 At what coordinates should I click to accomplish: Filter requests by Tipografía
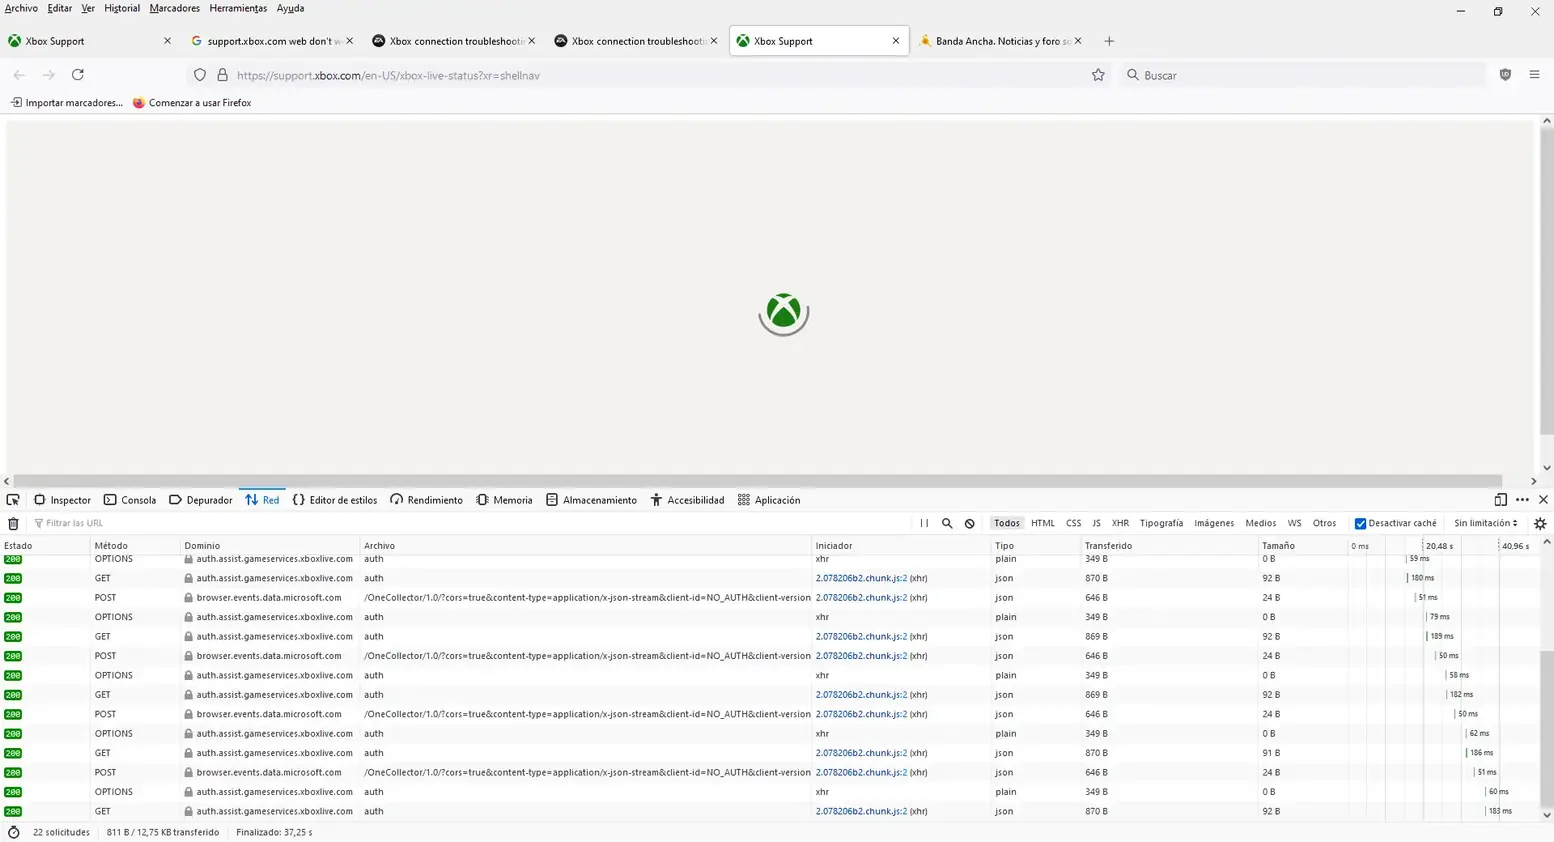1161,523
